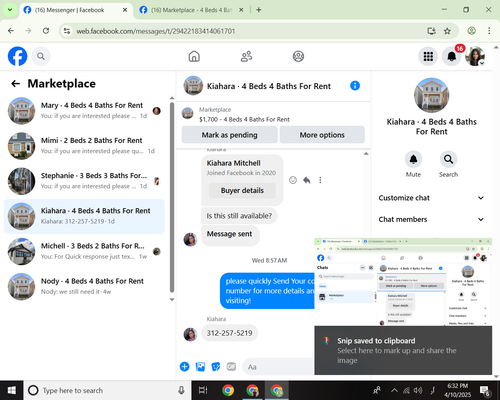Click 312-257-5219 message bubble
The width and height of the screenshot is (500, 400).
pos(229,333)
